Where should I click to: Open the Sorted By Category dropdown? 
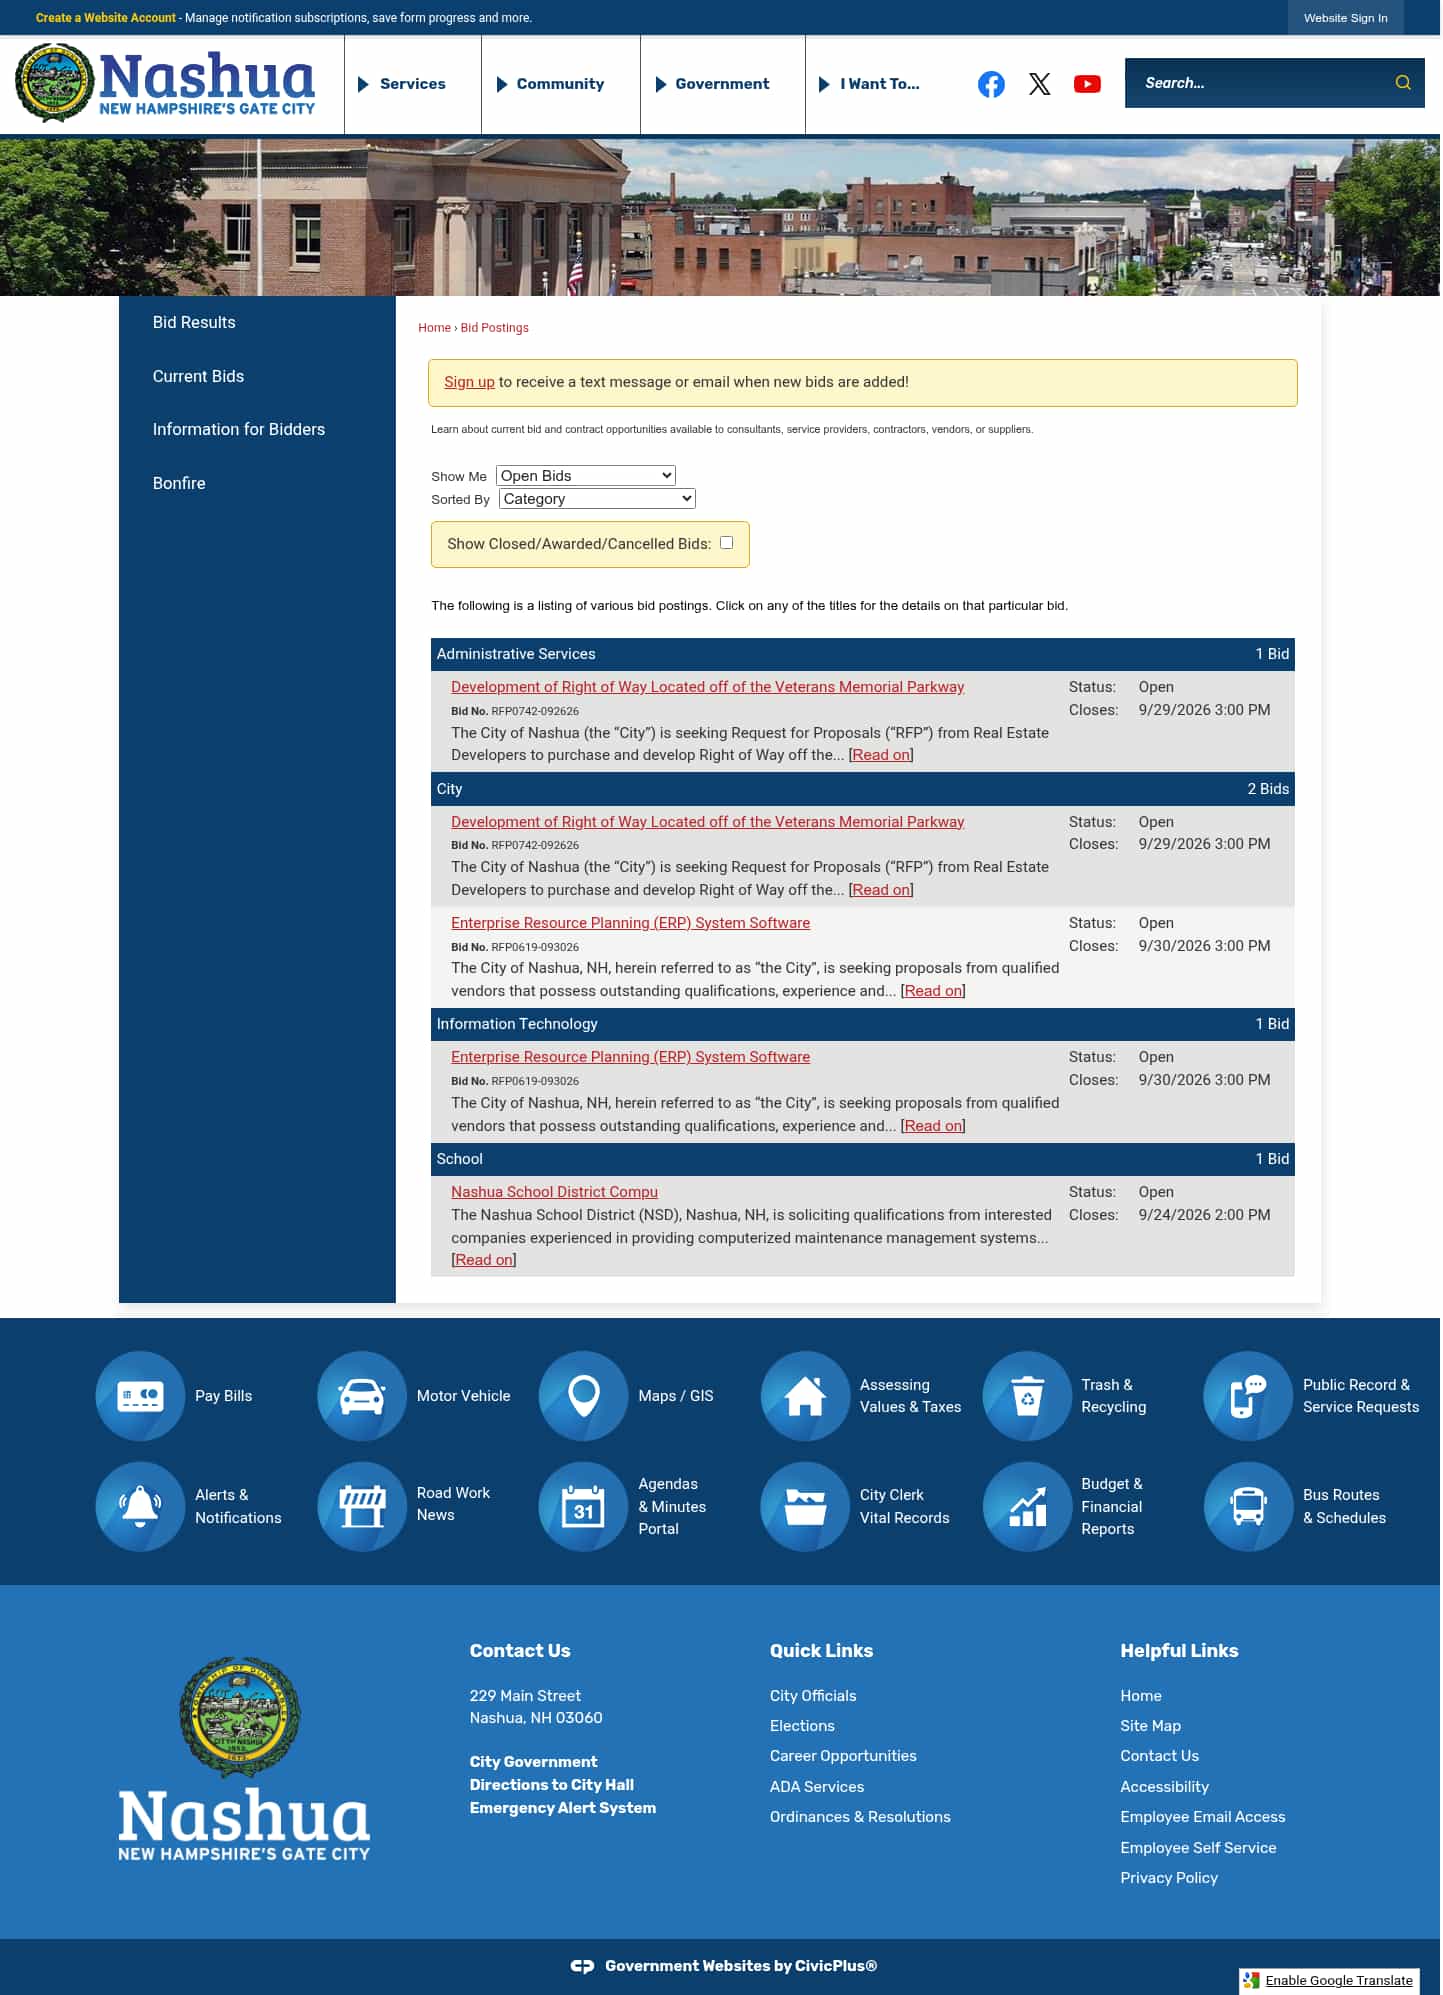(x=598, y=500)
